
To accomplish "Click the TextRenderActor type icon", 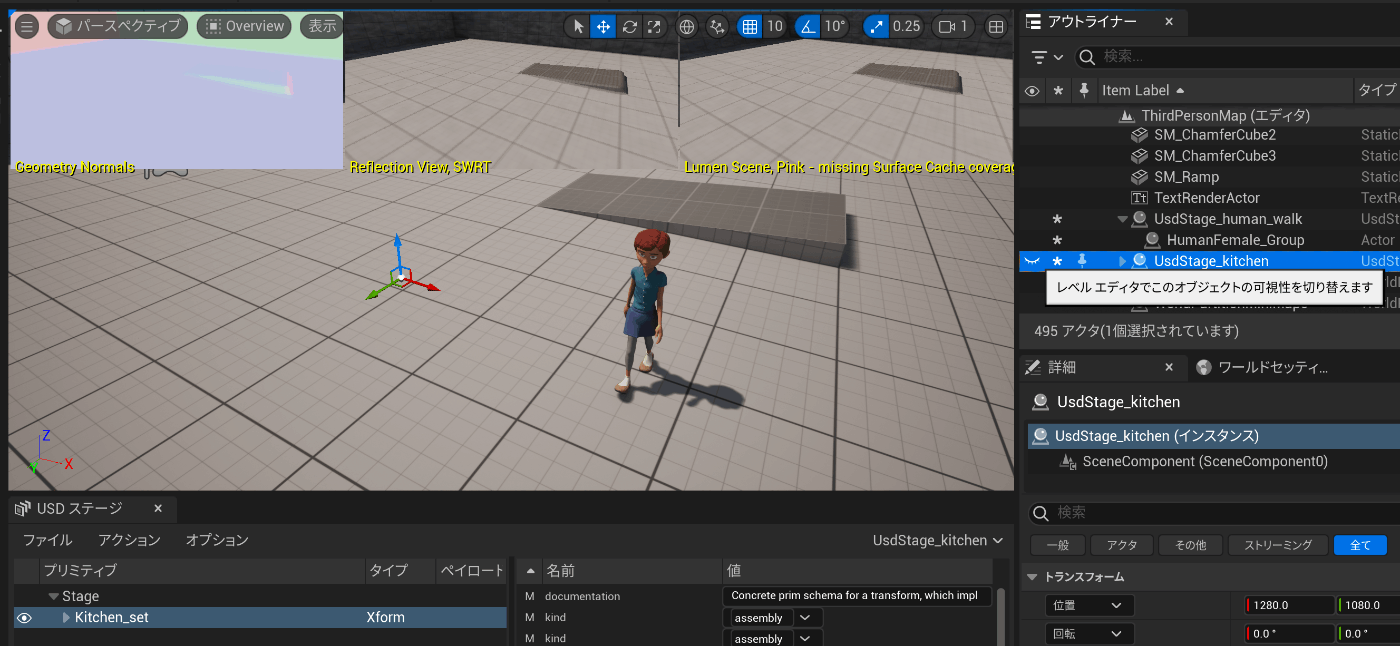I will click(1139, 198).
